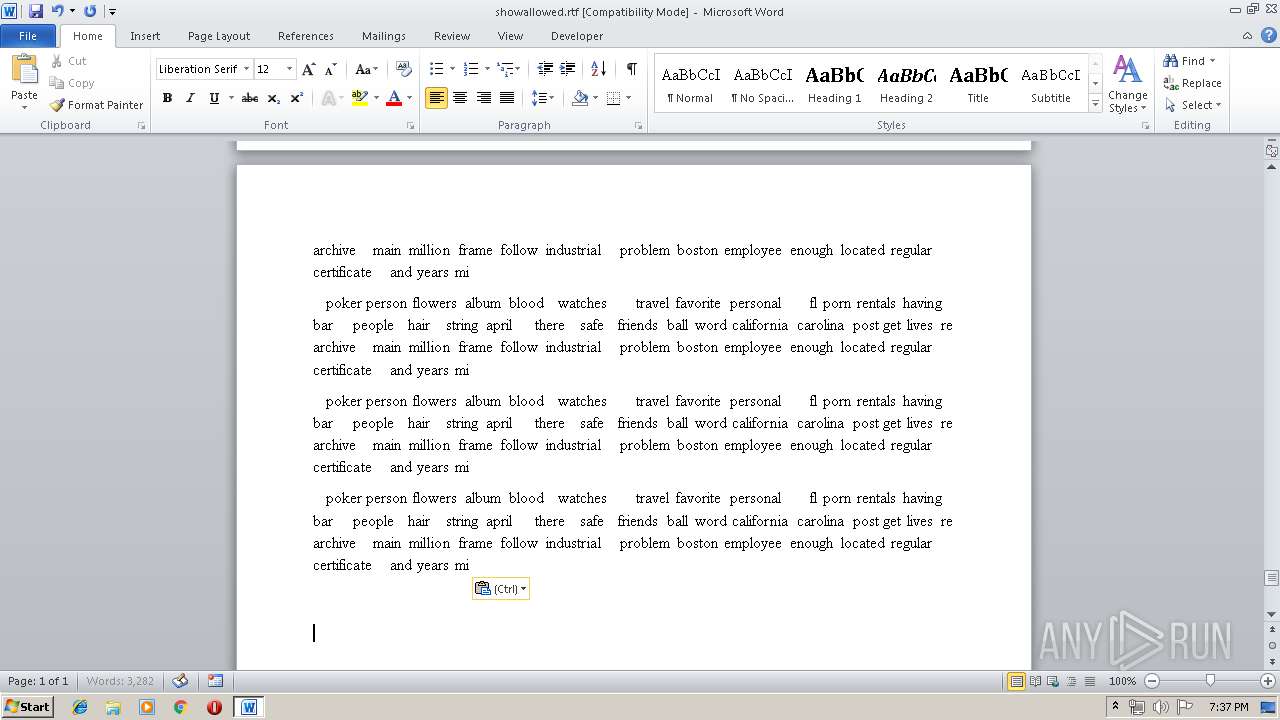Image resolution: width=1280 pixels, height=720 pixels.
Task: Click the vertical scrollbar down arrow
Action: pos(1272,614)
